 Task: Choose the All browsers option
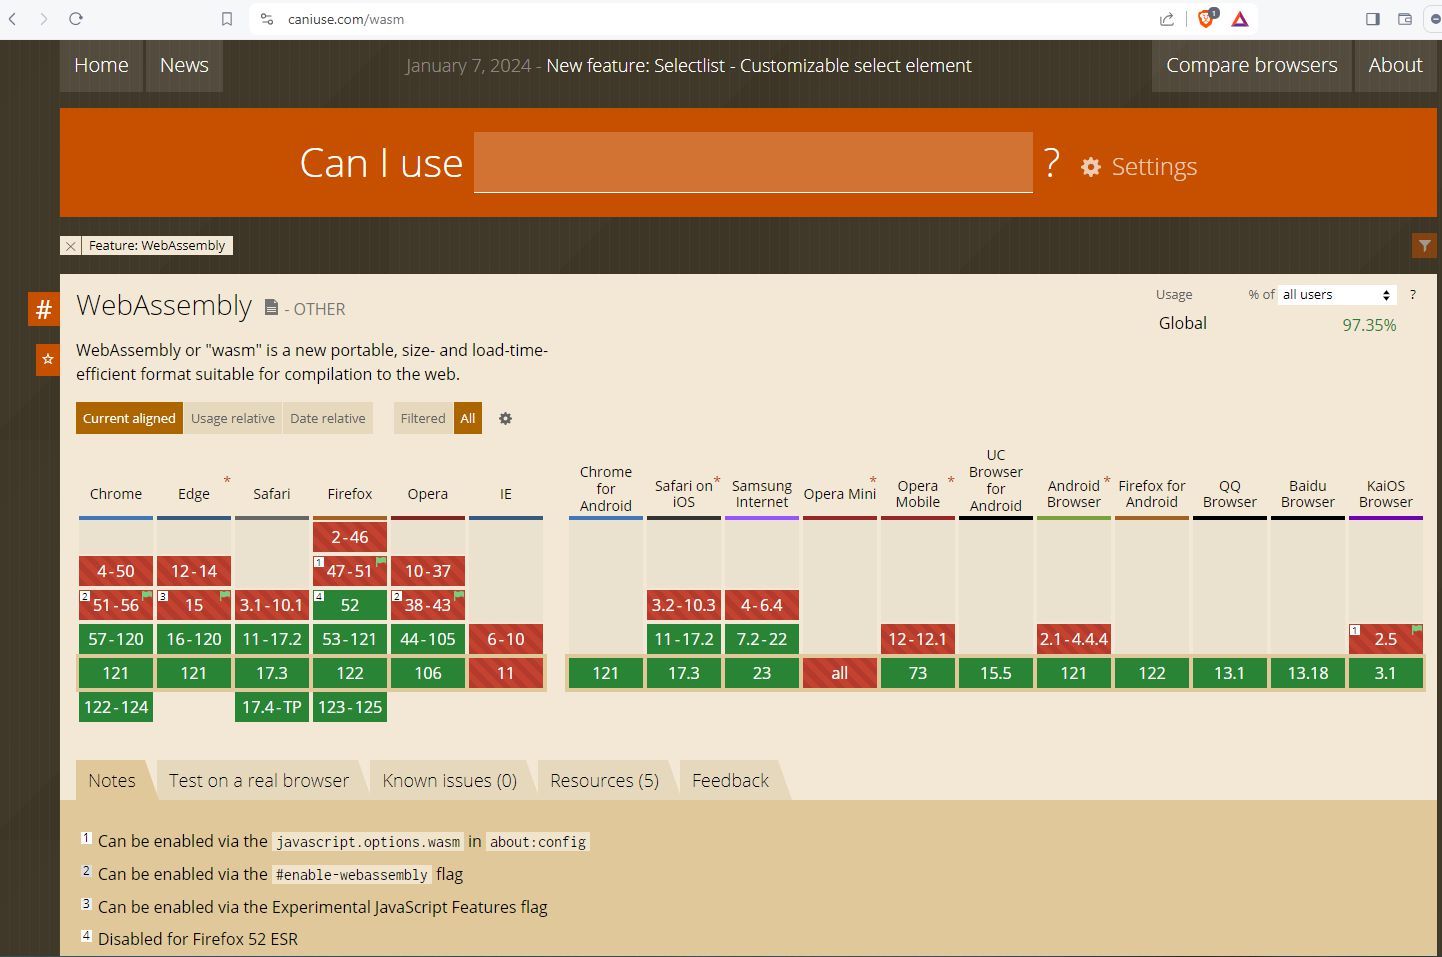pyautogui.click(x=468, y=419)
